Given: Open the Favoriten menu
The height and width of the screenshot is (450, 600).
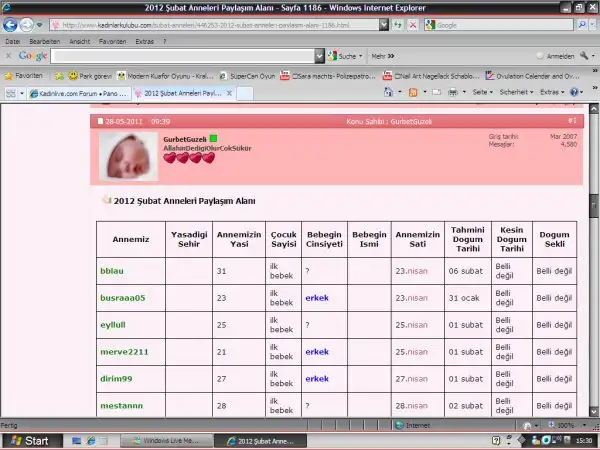Looking at the screenshot, I should click(112, 42).
